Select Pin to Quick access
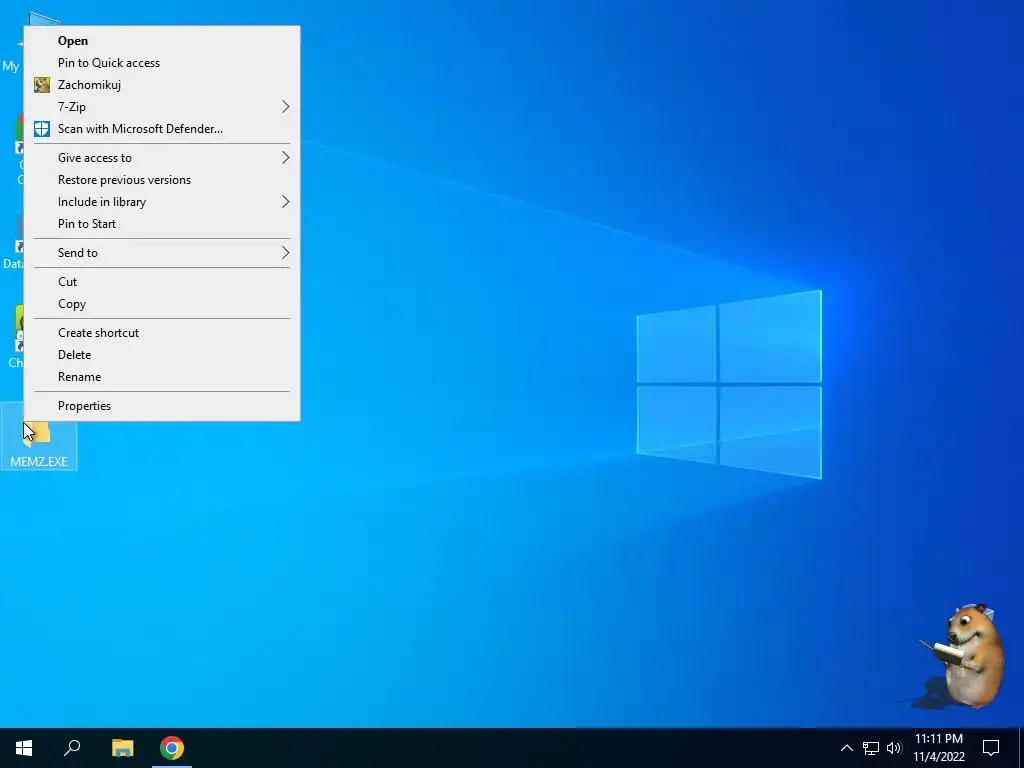The width and height of the screenshot is (1024, 768). pos(162,63)
